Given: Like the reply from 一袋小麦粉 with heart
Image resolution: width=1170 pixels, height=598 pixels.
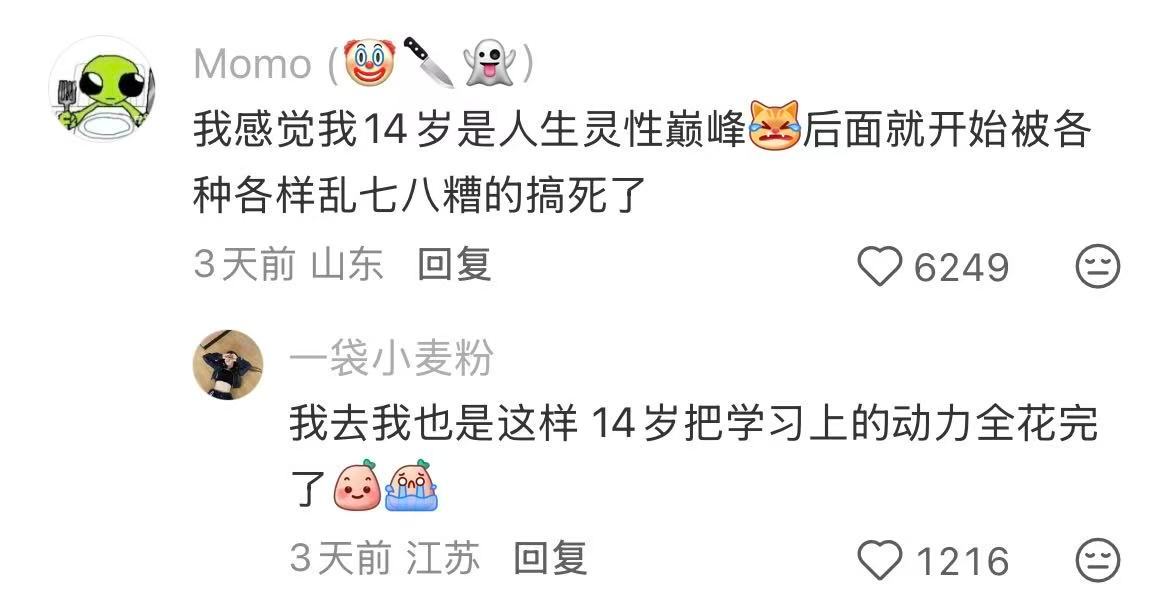Looking at the screenshot, I should 880,561.
